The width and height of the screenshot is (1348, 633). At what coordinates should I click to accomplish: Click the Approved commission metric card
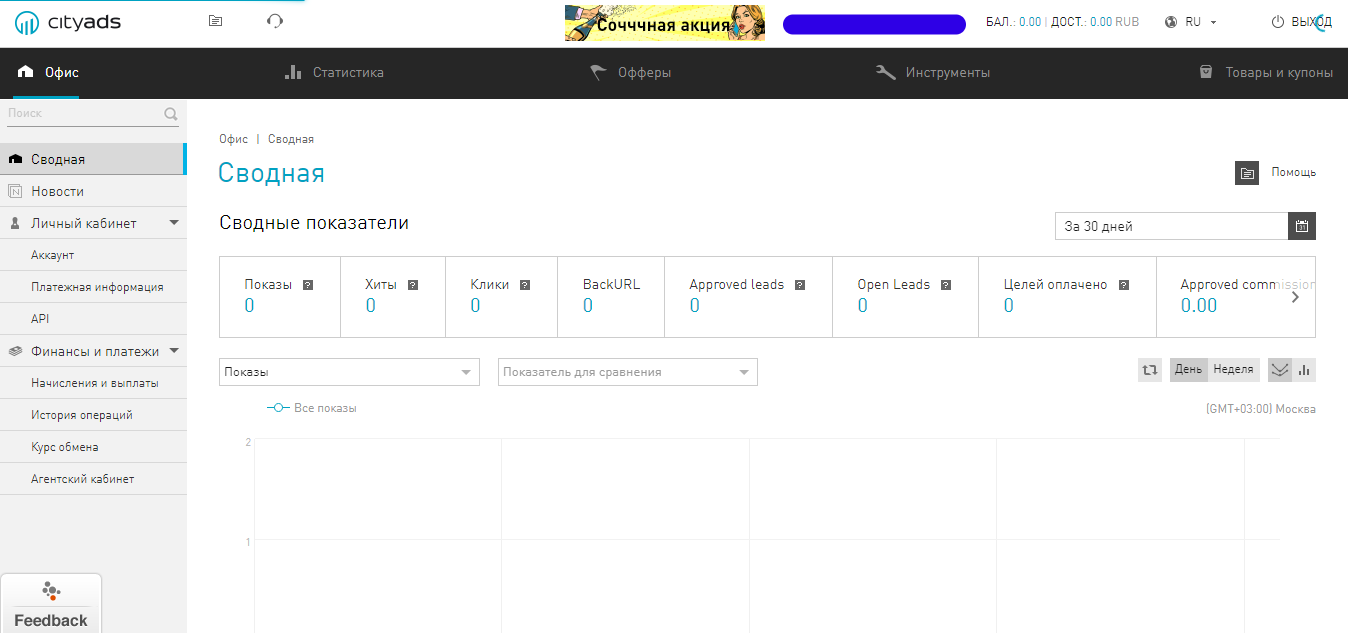click(x=1236, y=297)
